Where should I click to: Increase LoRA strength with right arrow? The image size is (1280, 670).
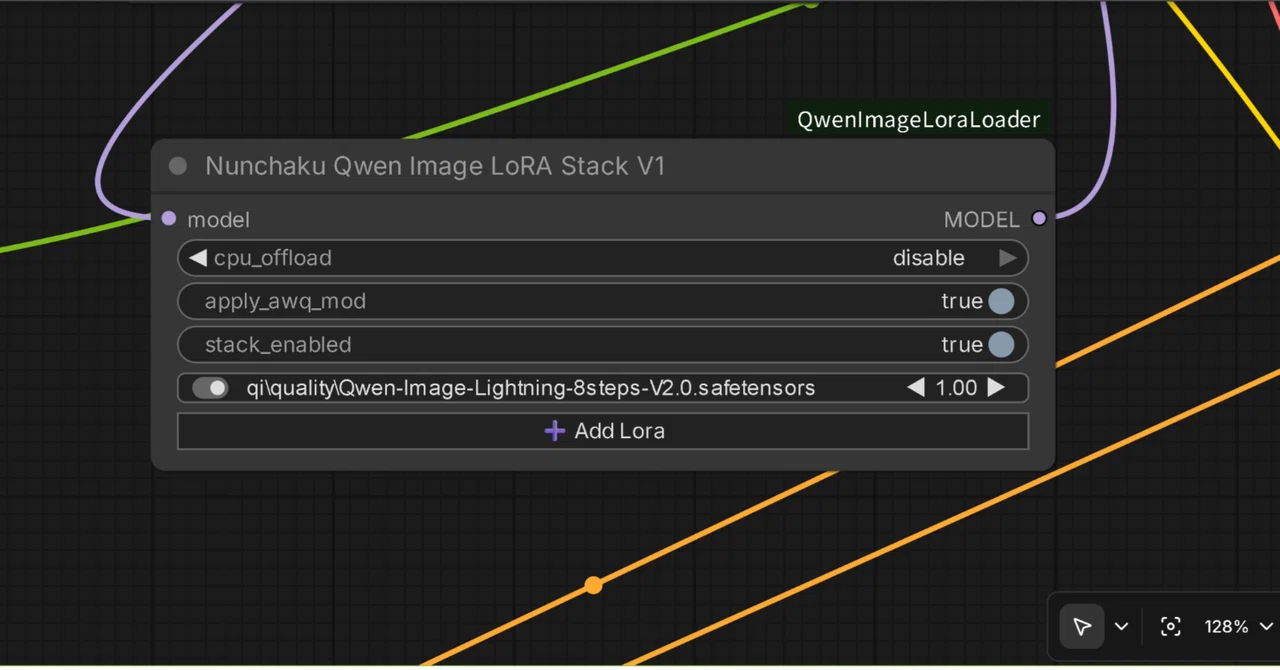[x=996, y=387]
